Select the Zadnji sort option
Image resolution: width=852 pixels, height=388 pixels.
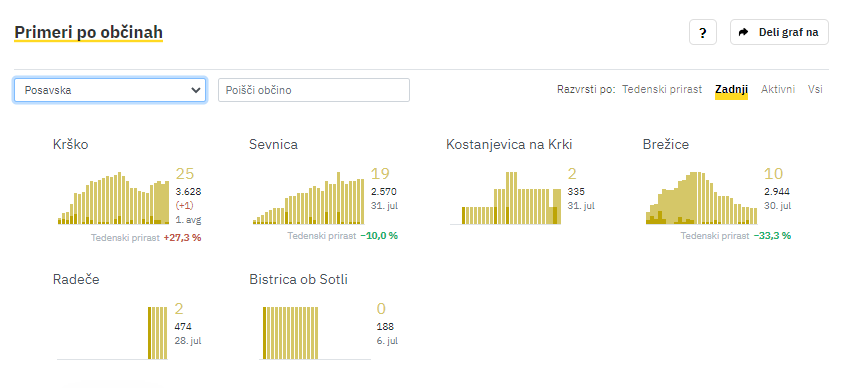731,90
